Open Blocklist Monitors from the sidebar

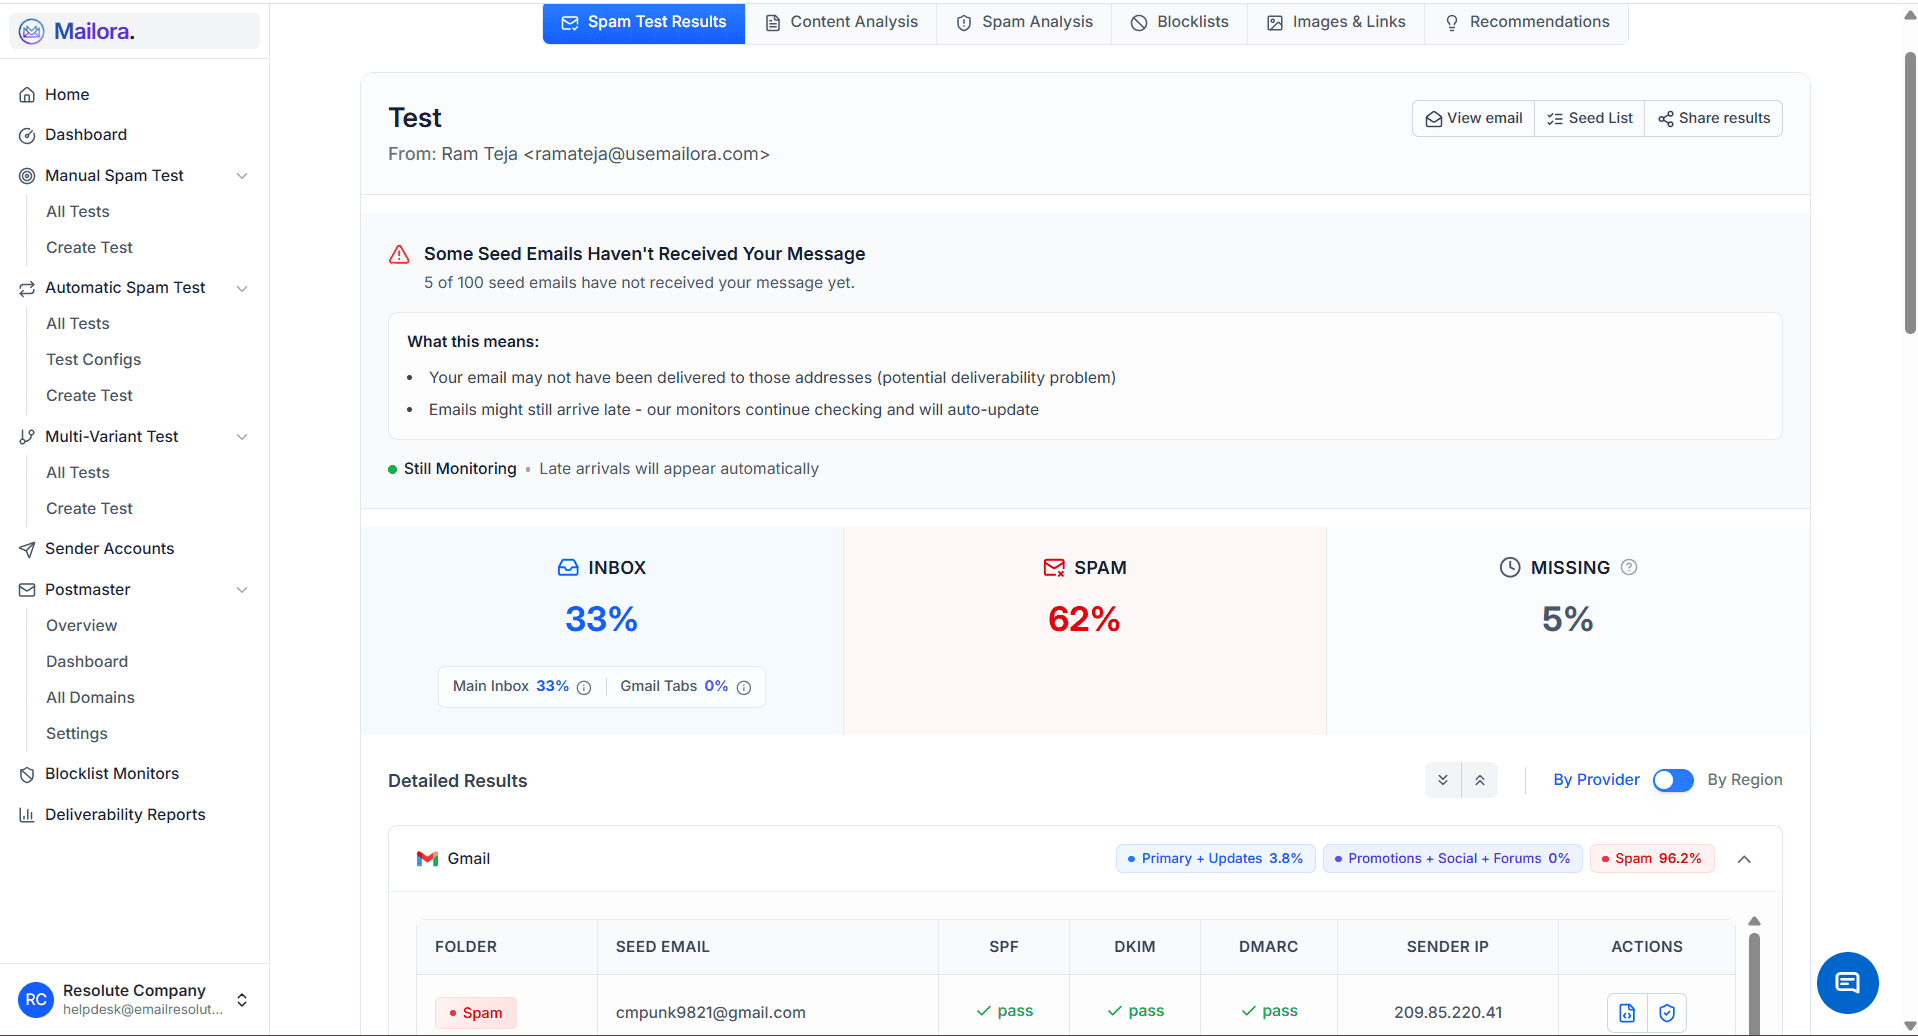coord(110,773)
